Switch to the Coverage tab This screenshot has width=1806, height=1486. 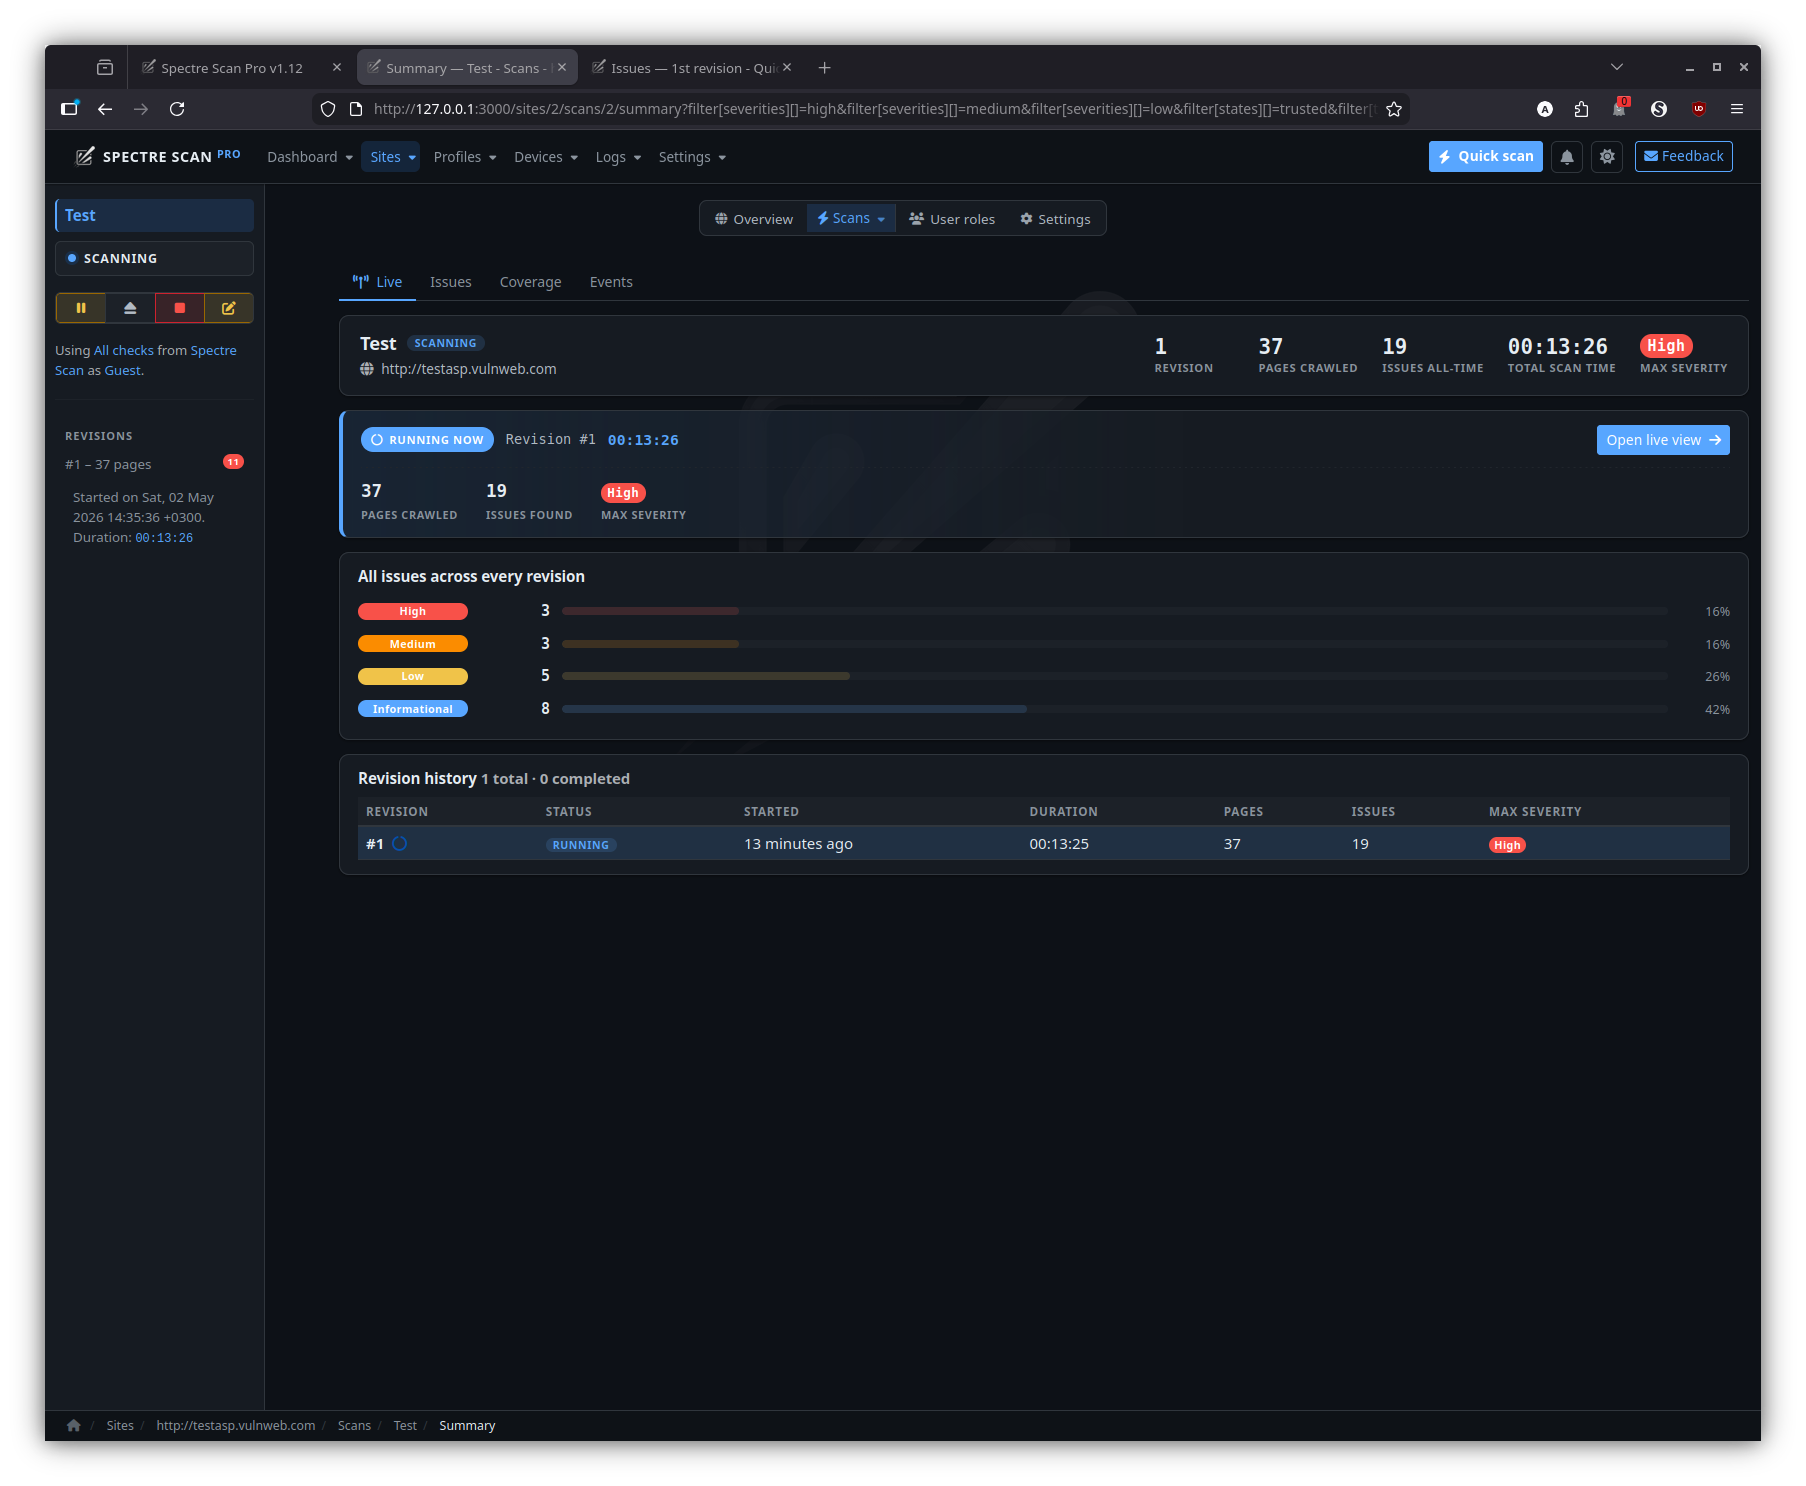point(530,282)
